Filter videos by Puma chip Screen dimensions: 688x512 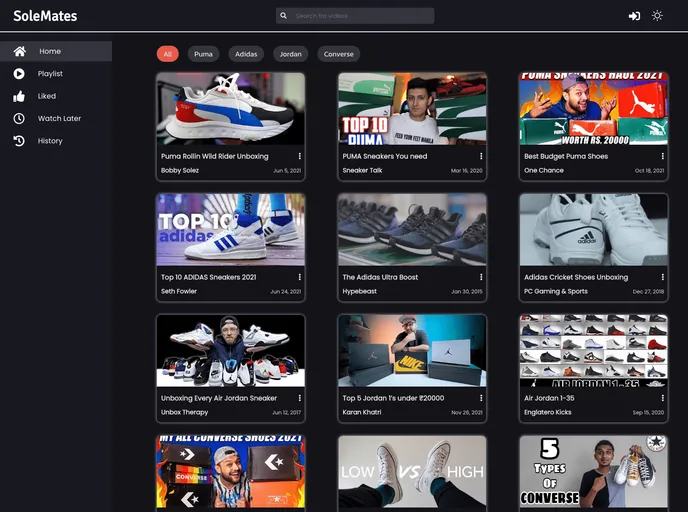[203, 54]
